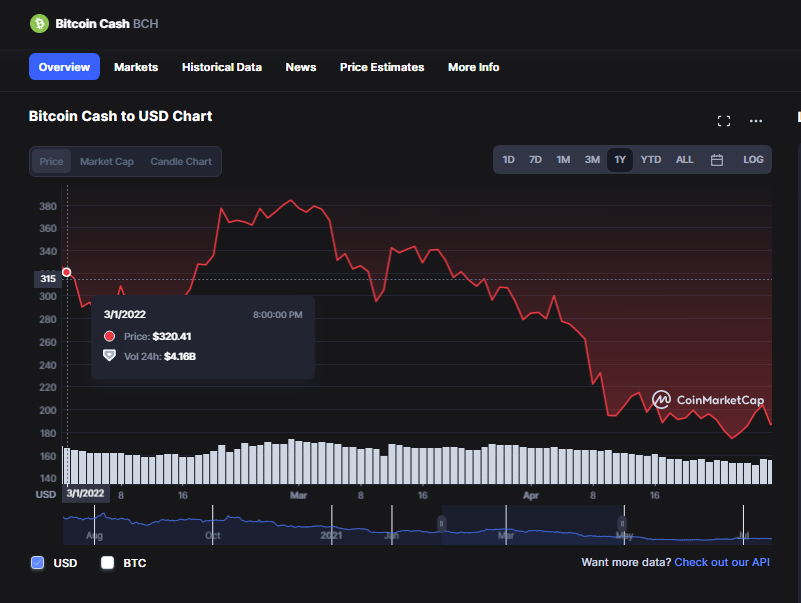
Task: Set chart range to 3M
Action: tap(592, 160)
